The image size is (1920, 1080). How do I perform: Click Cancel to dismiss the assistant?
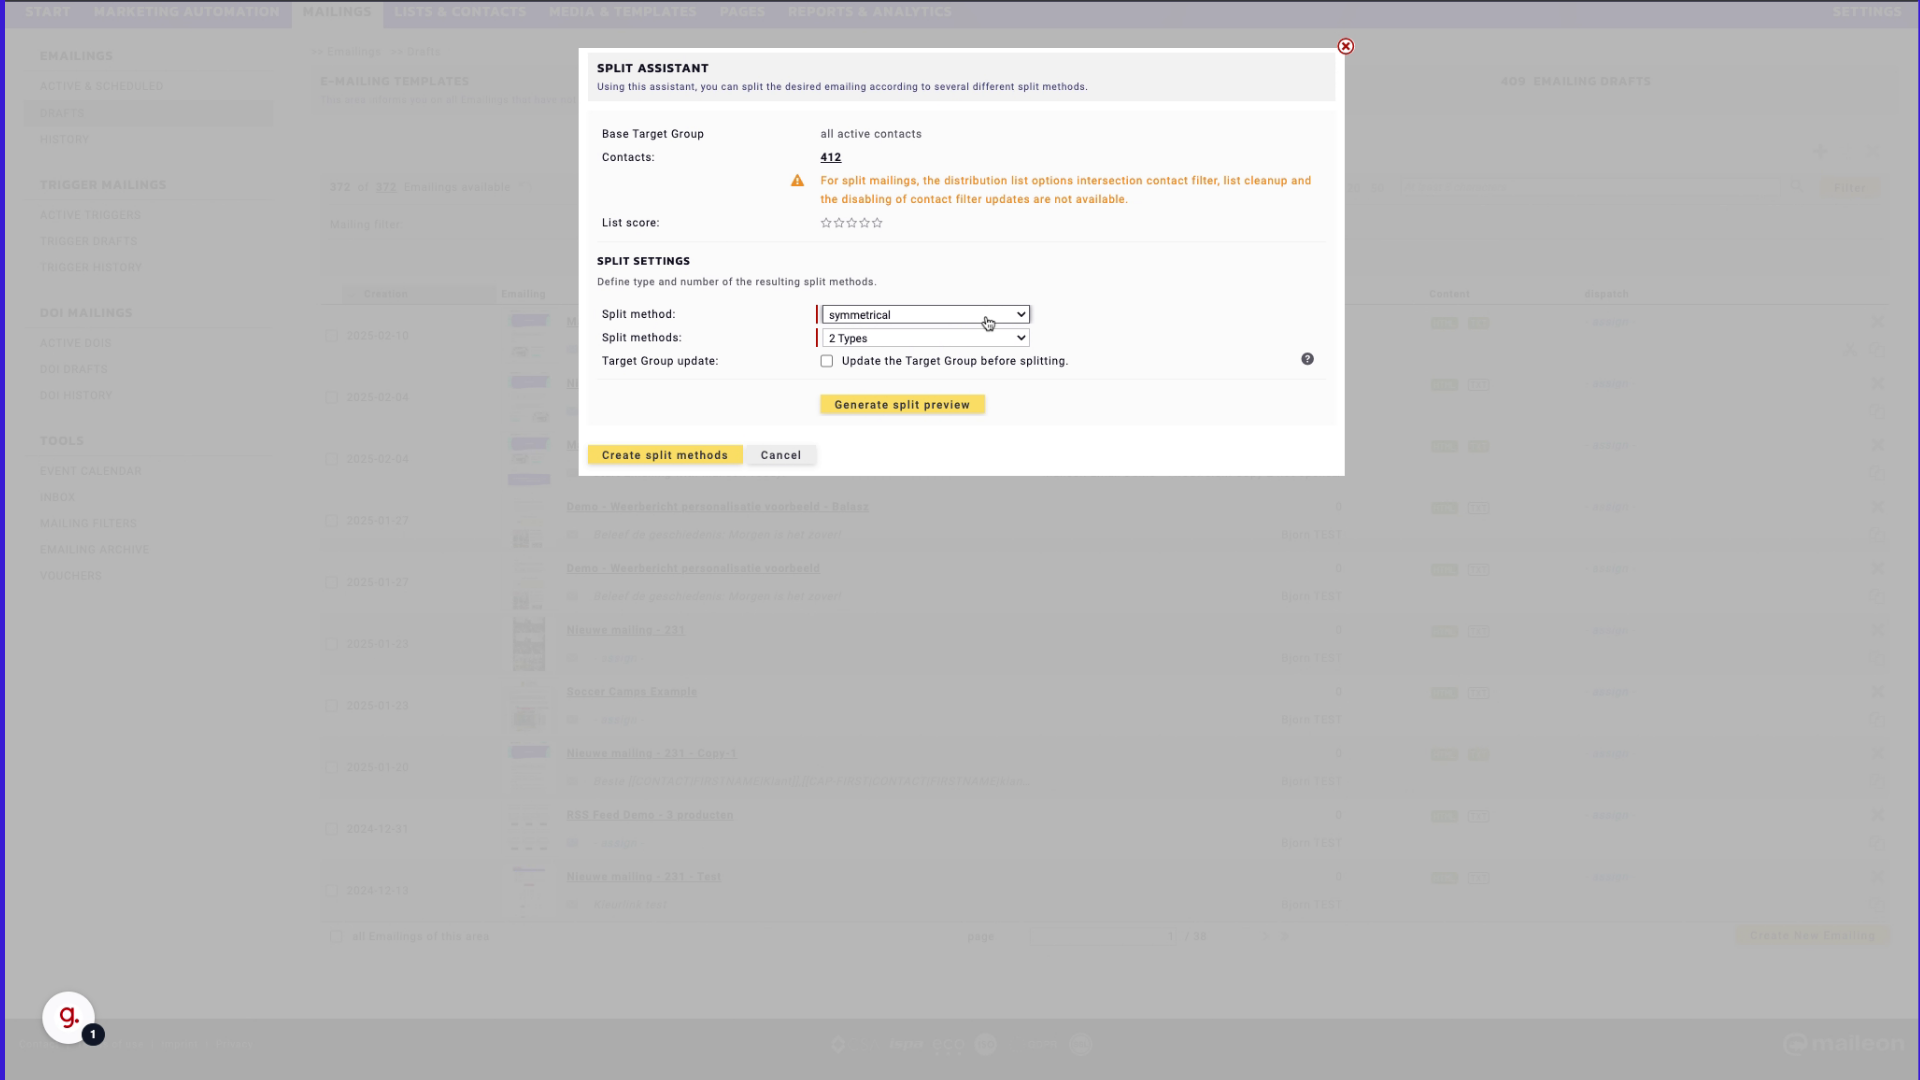tap(781, 455)
